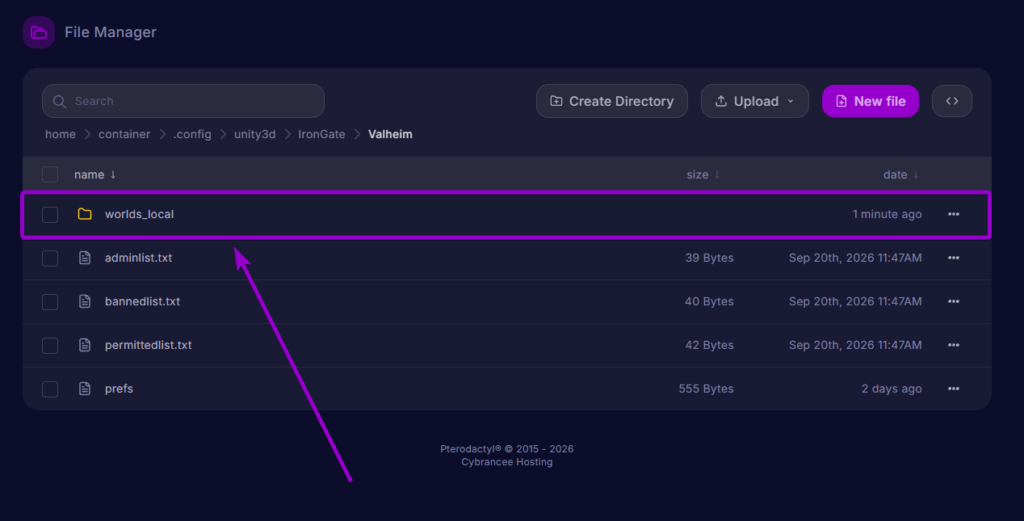This screenshot has height=521, width=1024.
Task: Open permittedlist.txt file name
Action: [148, 345]
